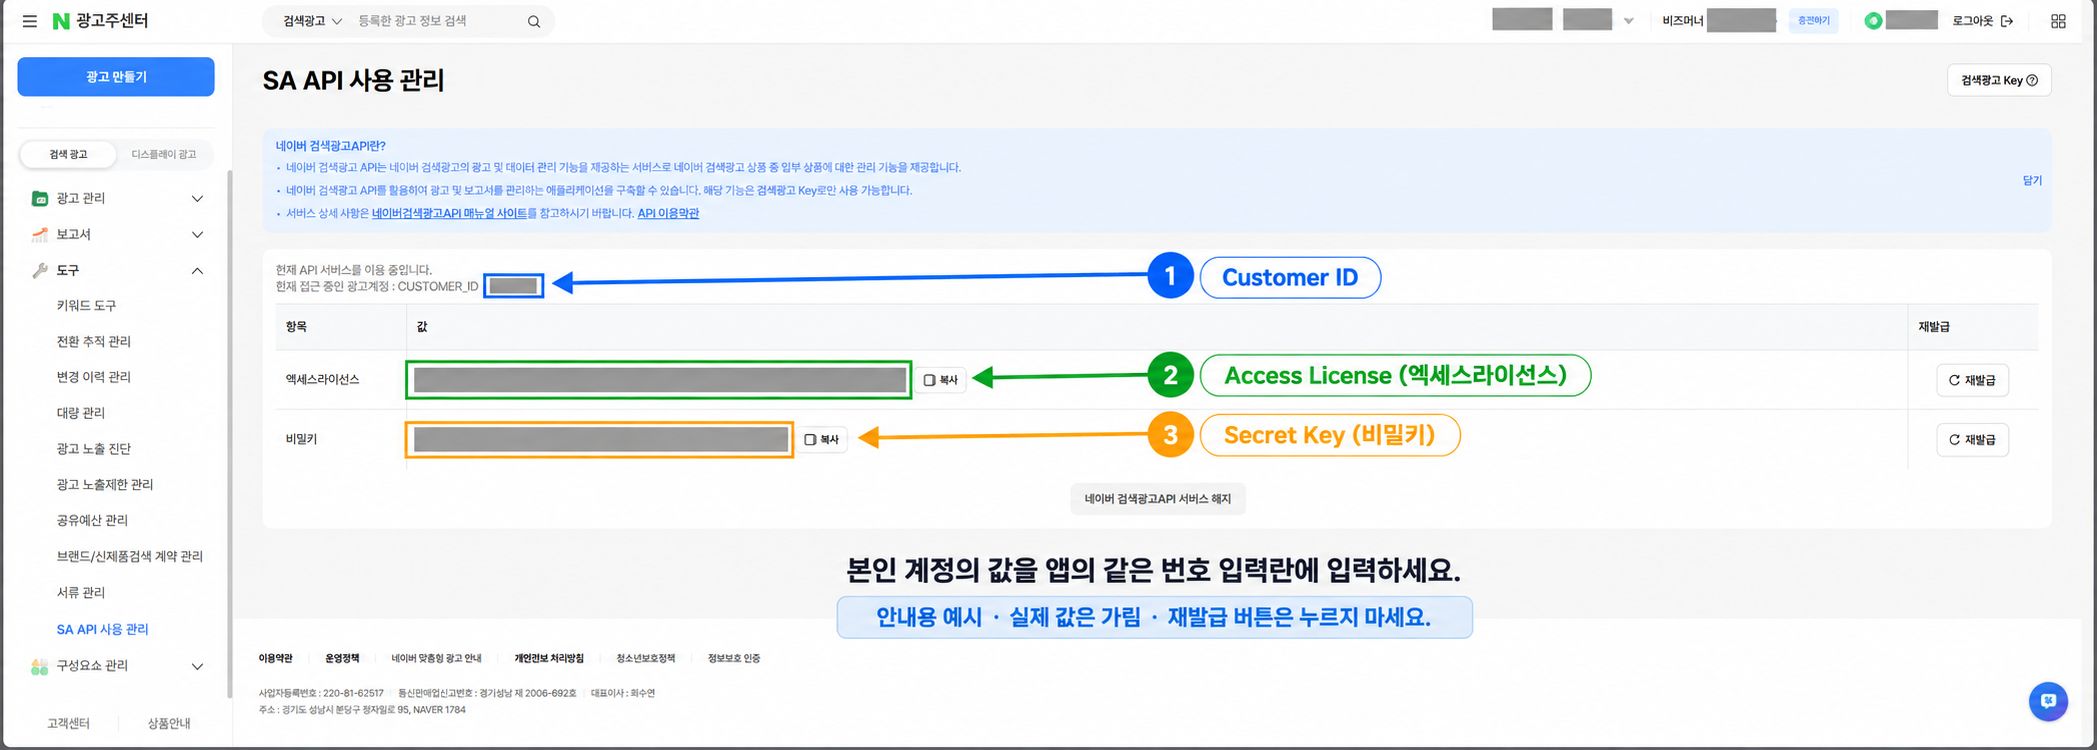Expand the 광고 관리 menu chevron
This screenshot has width=2097, height=750.
click(197, 198)
